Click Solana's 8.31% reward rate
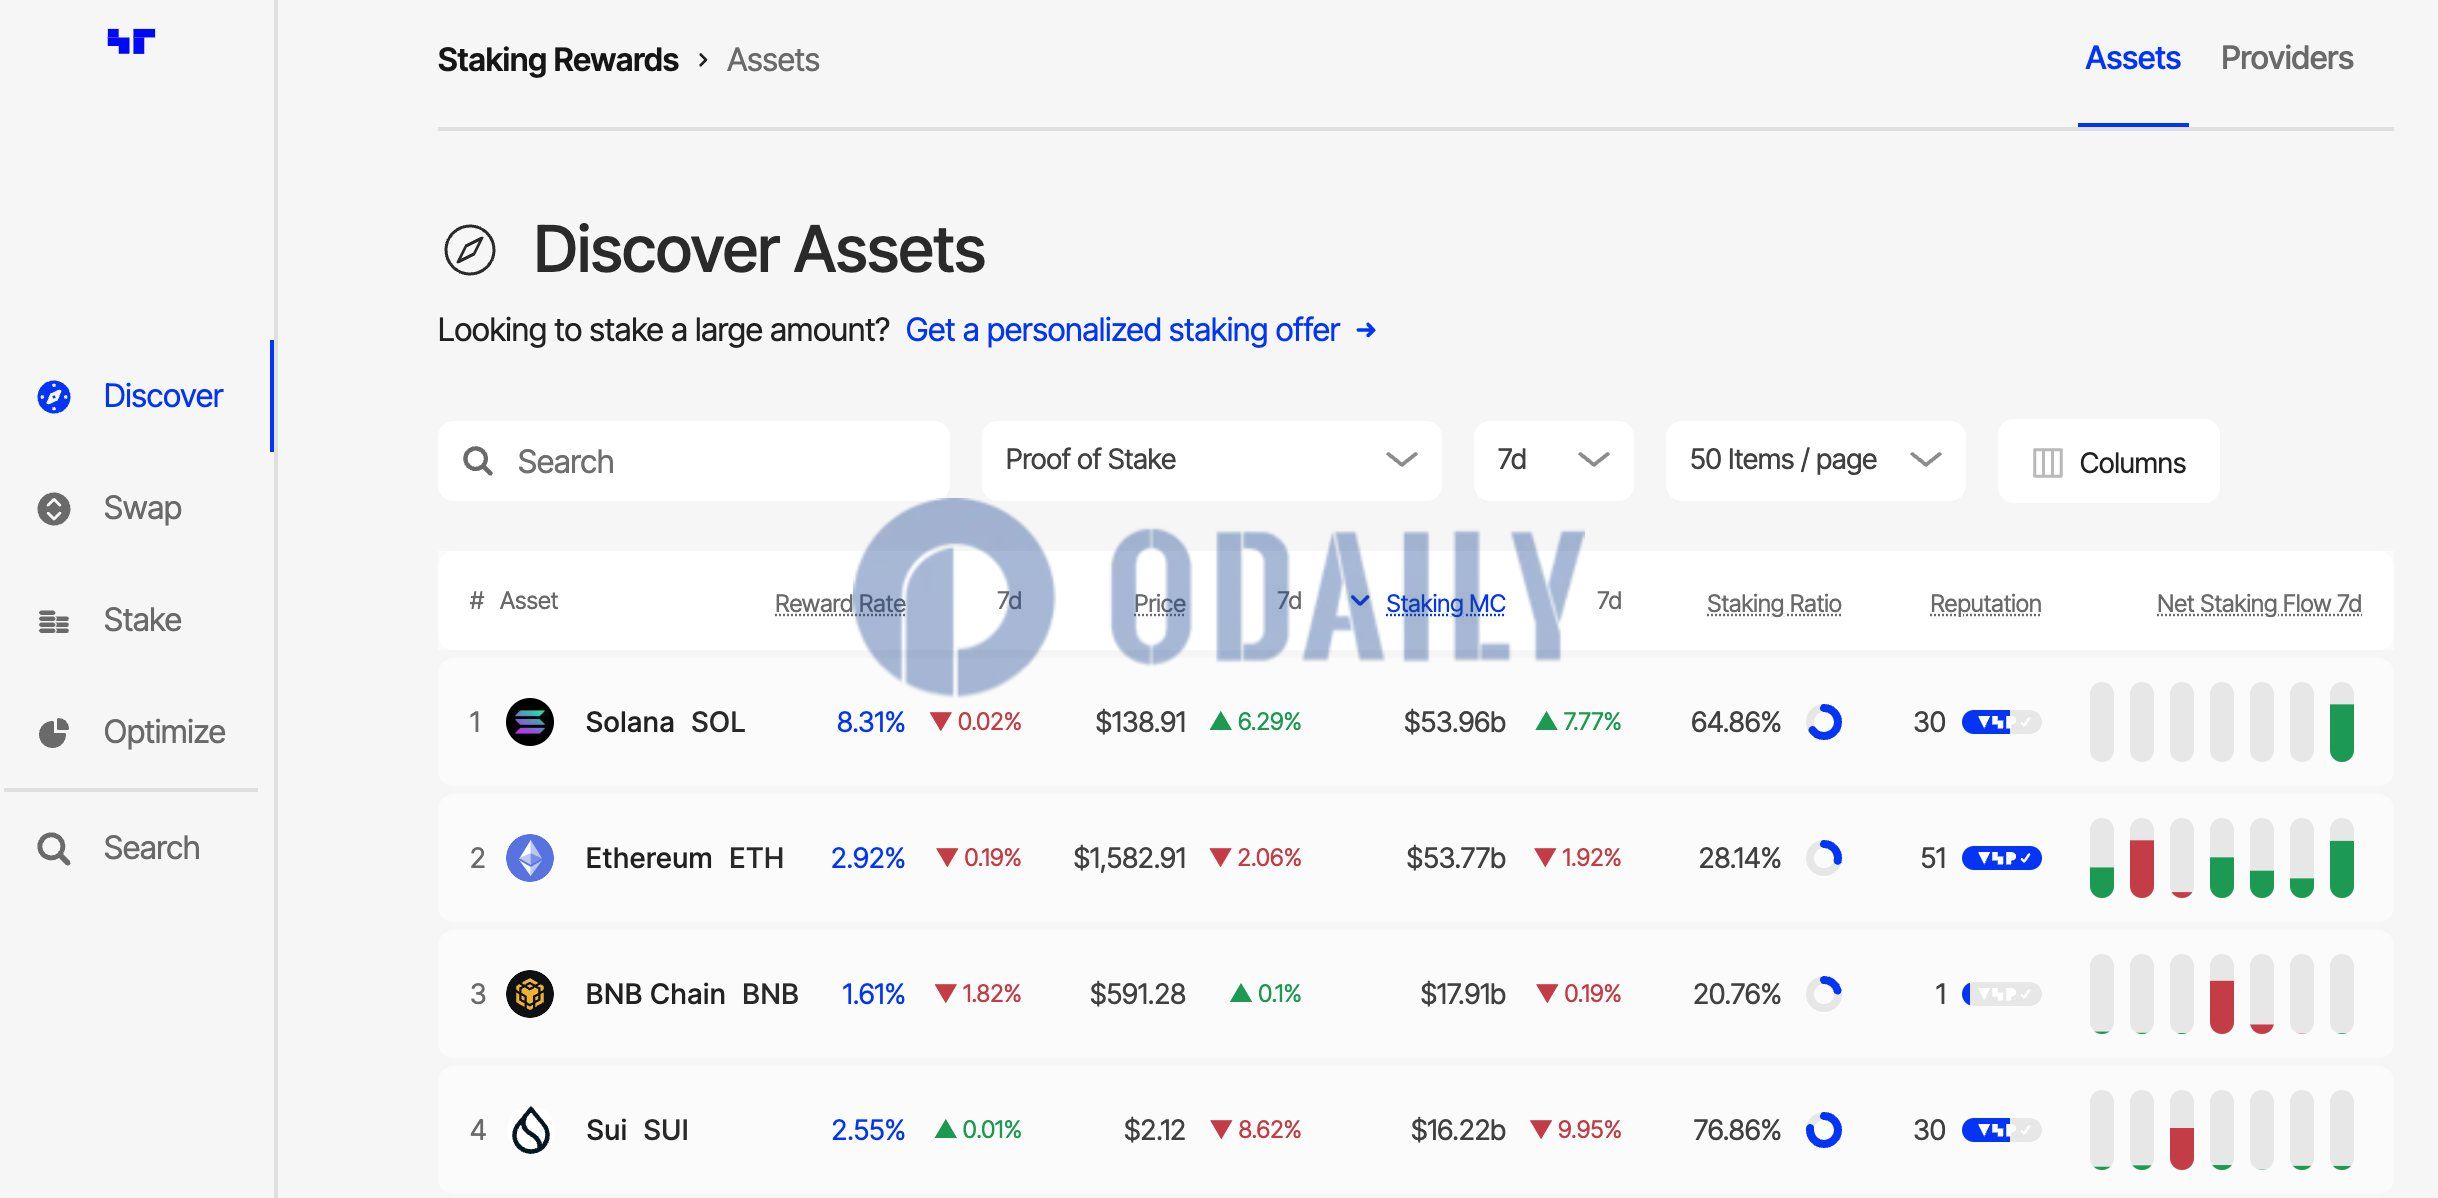This screenshot has height=1198, width=2438. pos(870,722)
